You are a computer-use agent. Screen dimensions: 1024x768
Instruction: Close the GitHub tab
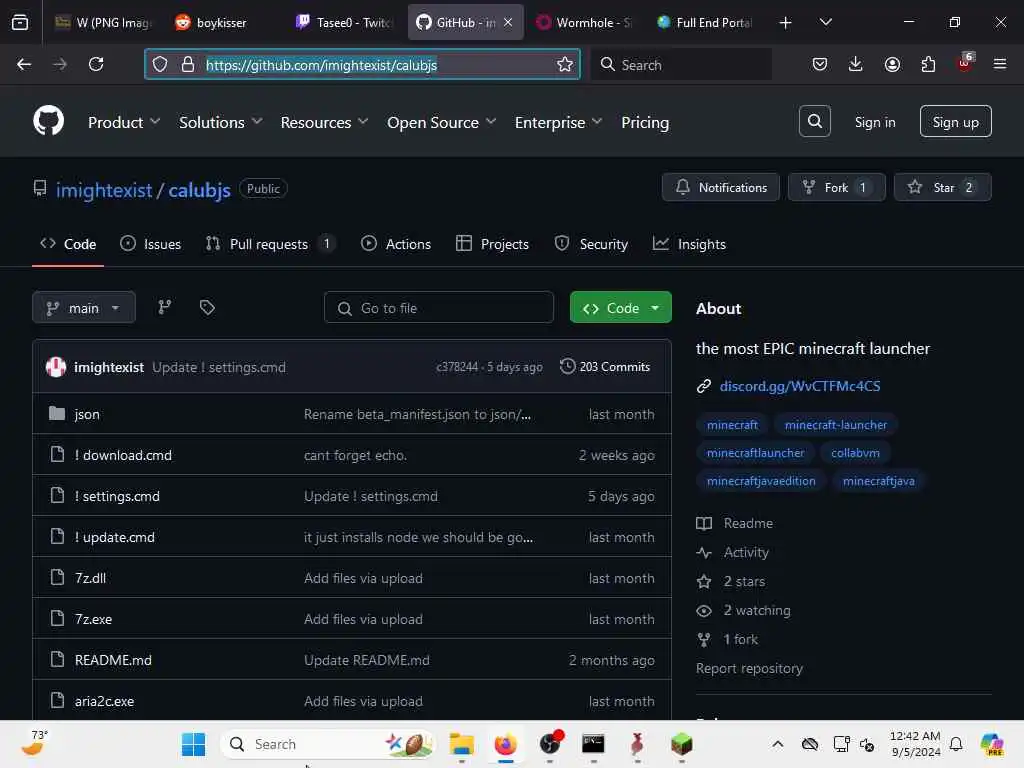(x=508, y=22)
